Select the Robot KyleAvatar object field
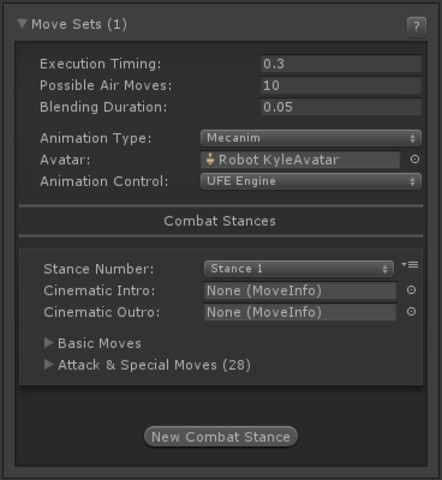This screenshot has width=442, height=480. point(300,160)
